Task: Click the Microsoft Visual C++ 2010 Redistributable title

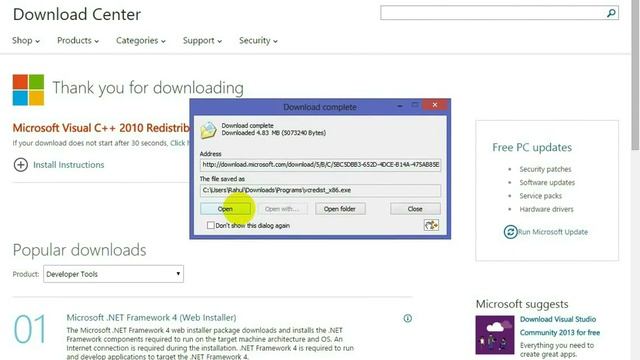Action: click(101, 128)
